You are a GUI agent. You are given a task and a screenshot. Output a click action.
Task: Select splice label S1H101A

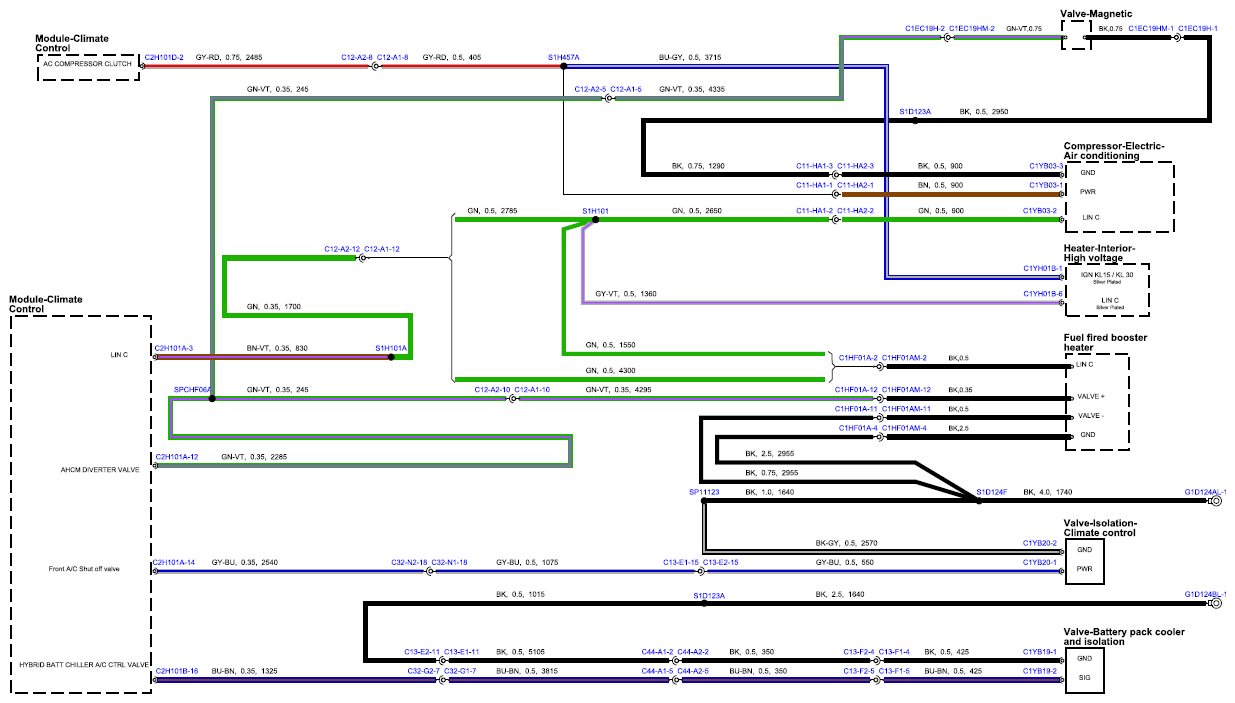(x=391, y=348)
